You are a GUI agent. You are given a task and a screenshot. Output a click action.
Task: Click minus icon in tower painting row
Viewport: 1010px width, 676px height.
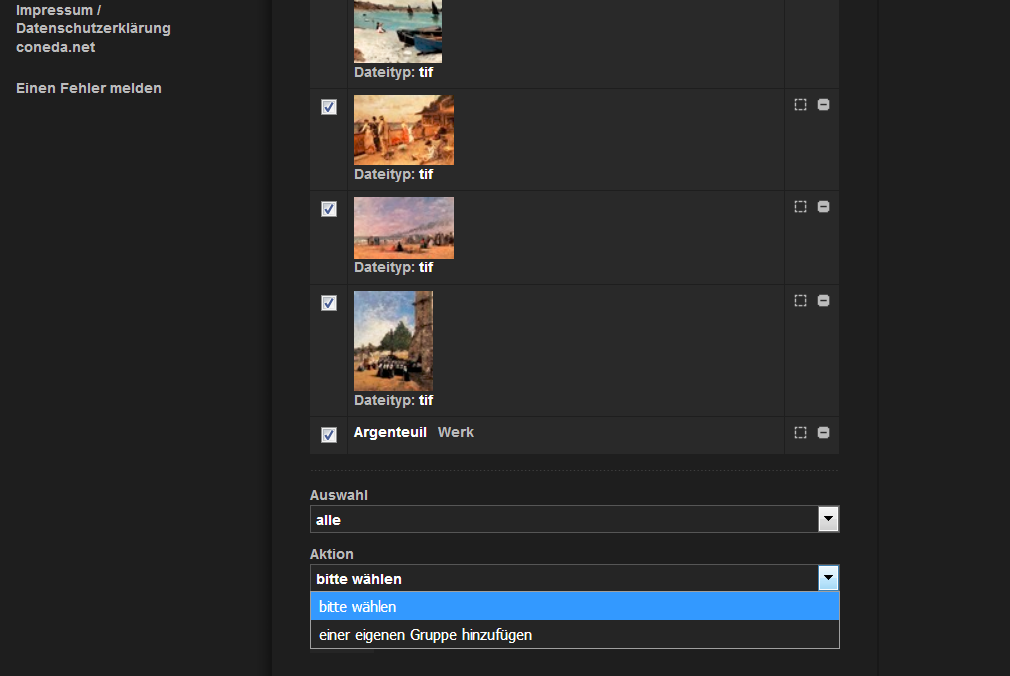pos(823,300)
